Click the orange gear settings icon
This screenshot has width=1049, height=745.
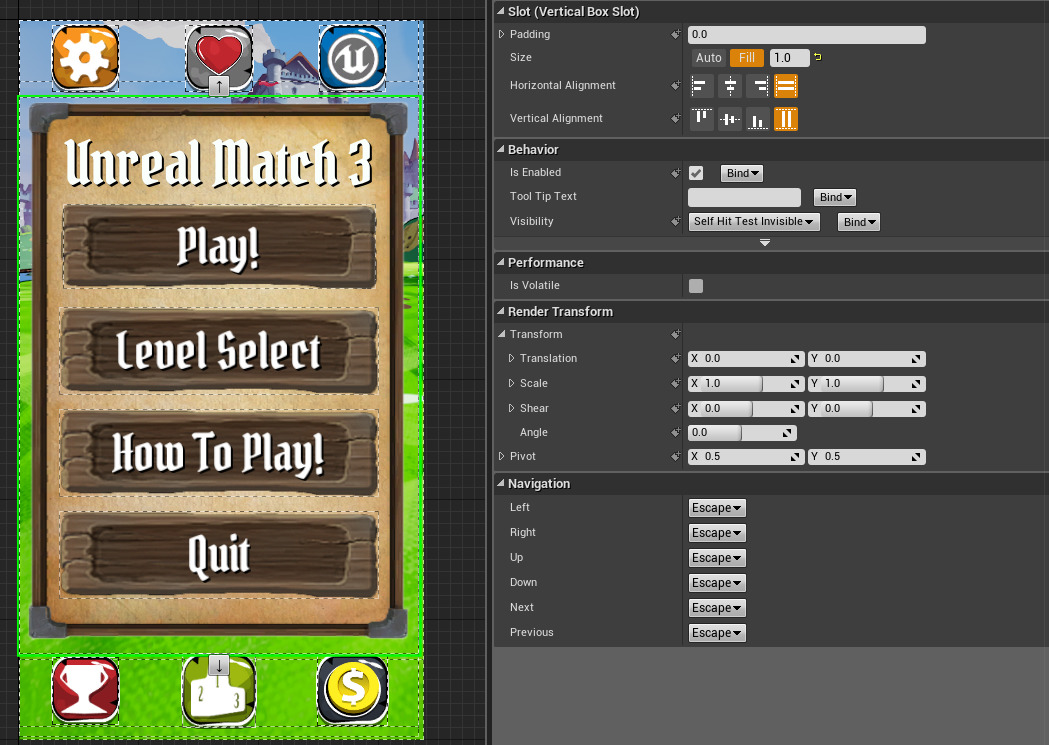86,57
